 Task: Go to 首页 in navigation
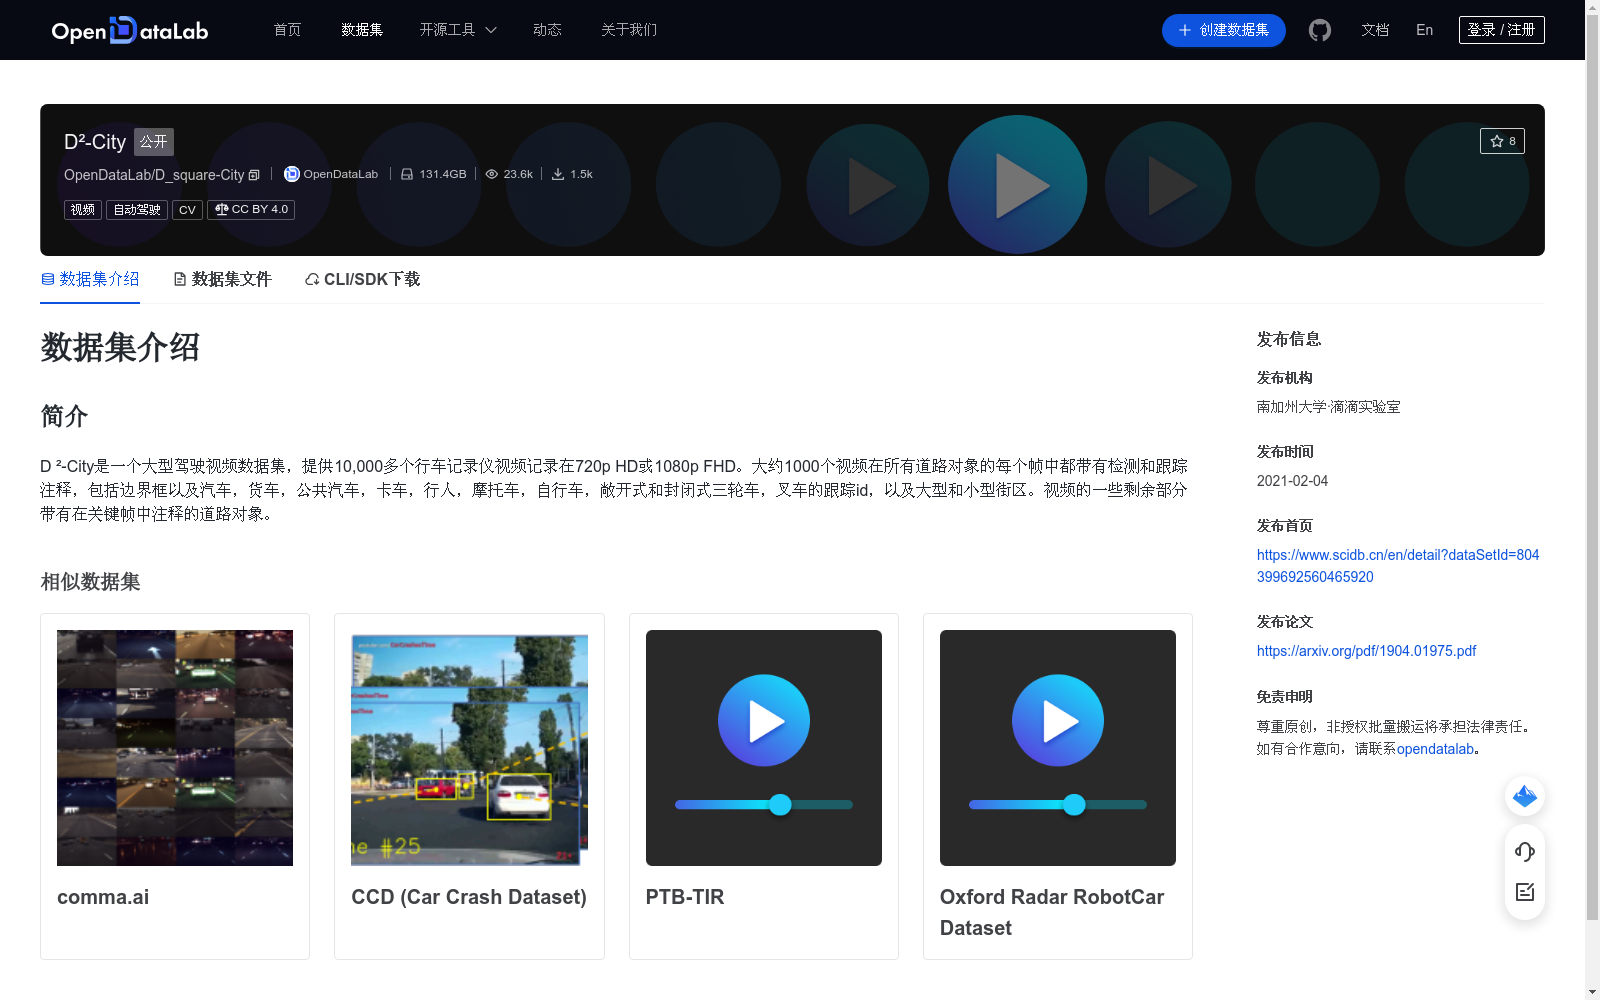click(x=287, y=30)
